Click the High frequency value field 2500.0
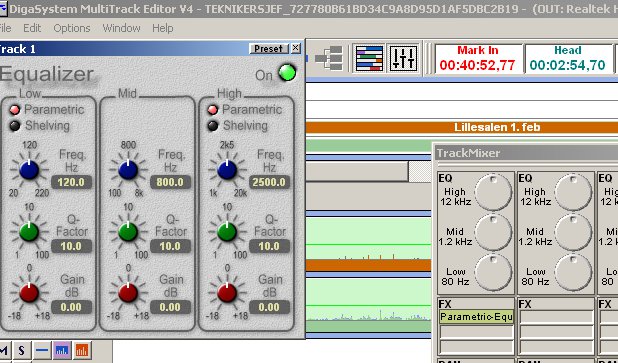 tap(269, 182)
